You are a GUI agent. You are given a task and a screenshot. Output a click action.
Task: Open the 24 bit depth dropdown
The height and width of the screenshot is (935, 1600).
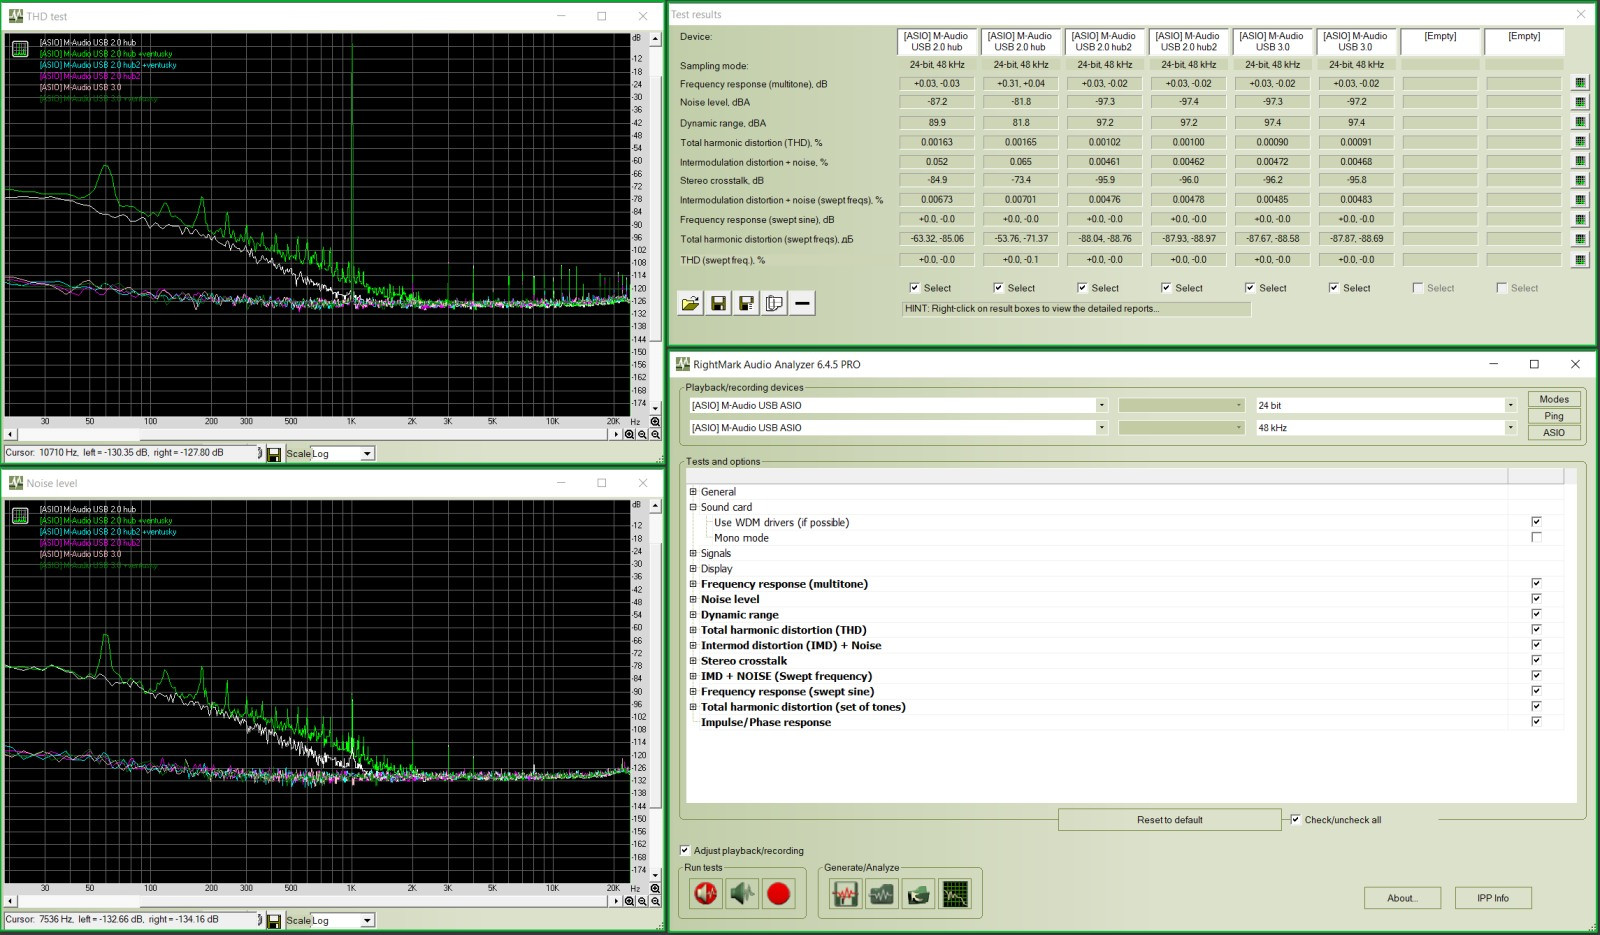pos(1510,406)
